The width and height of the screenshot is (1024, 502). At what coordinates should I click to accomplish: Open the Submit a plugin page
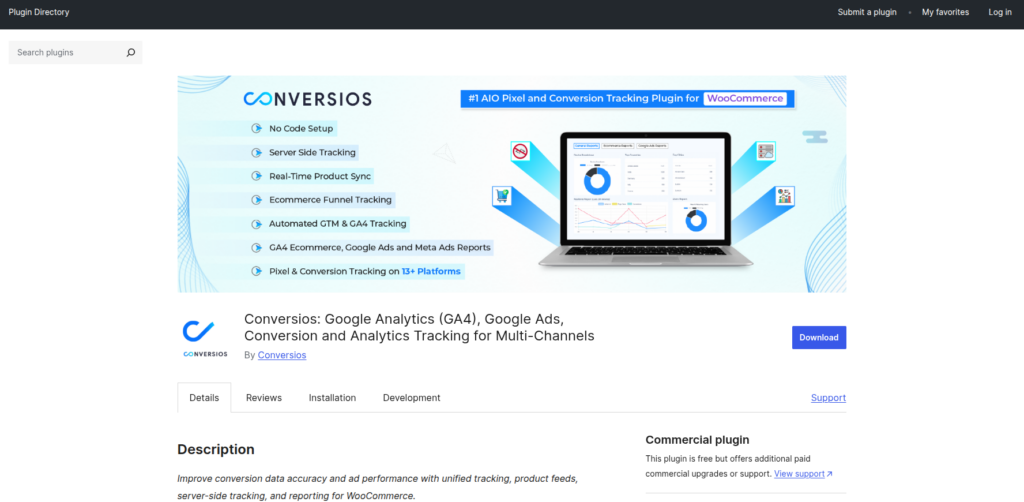(867, 12)
